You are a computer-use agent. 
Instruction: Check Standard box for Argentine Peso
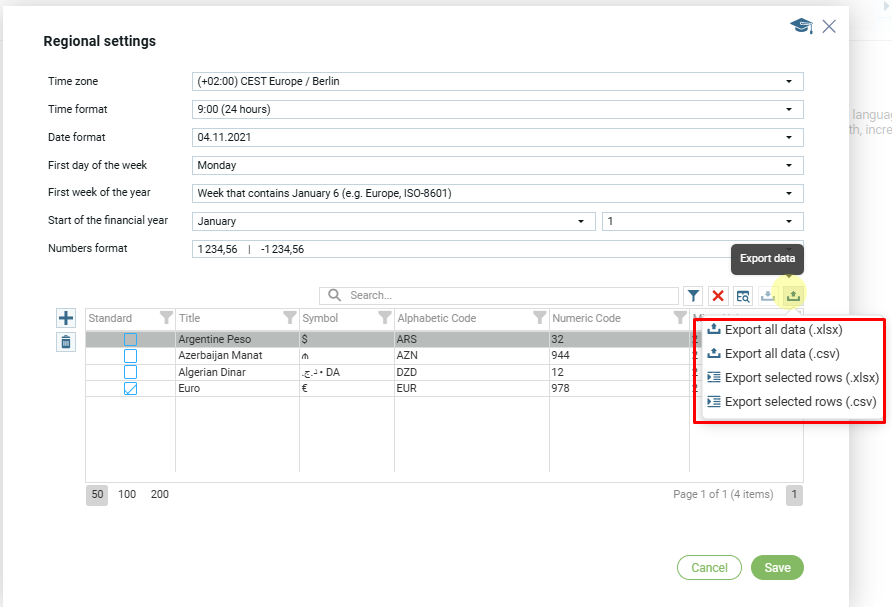[x=130, y=340]
